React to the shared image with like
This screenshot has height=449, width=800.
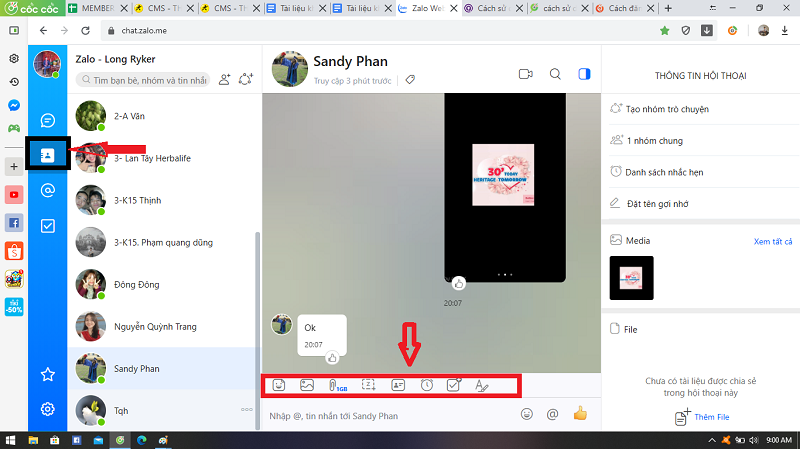[459, 283]
